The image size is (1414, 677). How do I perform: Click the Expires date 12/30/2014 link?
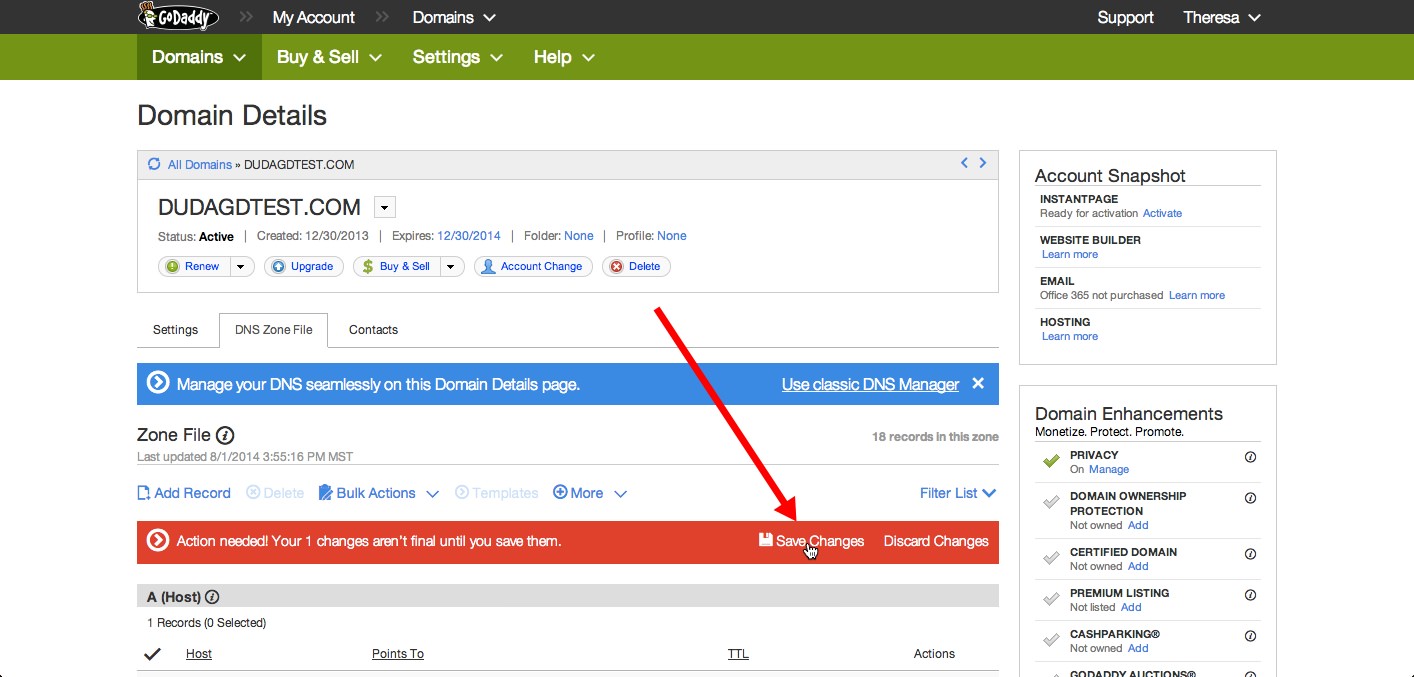(469, 236)
